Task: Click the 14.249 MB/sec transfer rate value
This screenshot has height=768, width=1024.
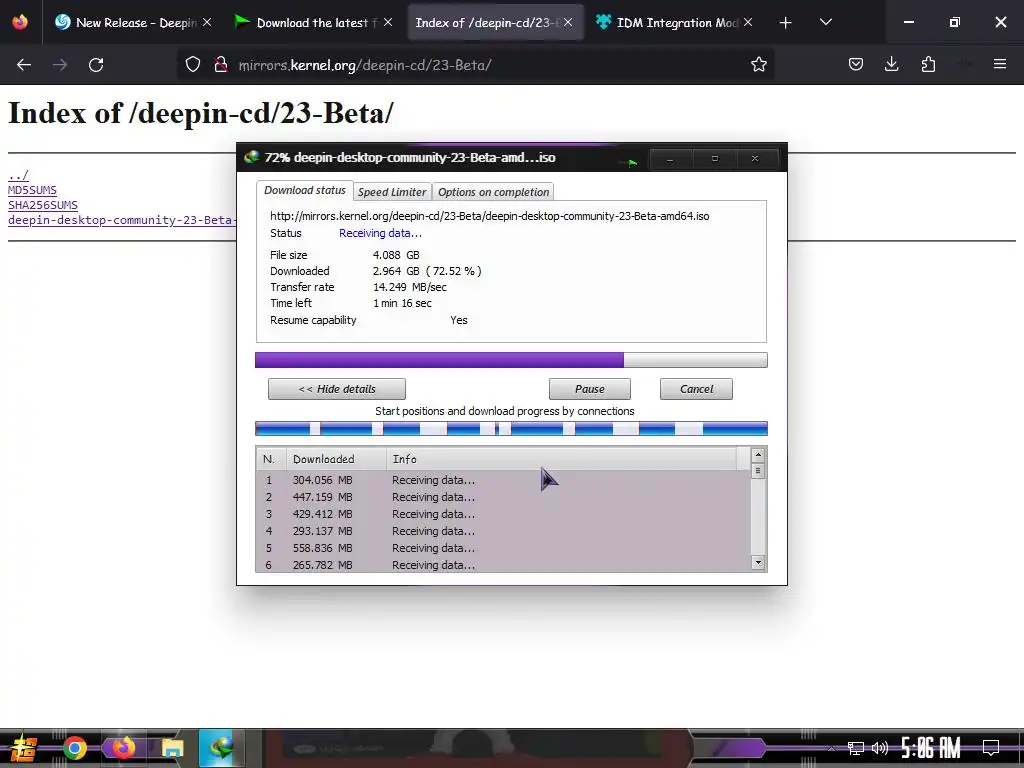Action: click(409, 287)
